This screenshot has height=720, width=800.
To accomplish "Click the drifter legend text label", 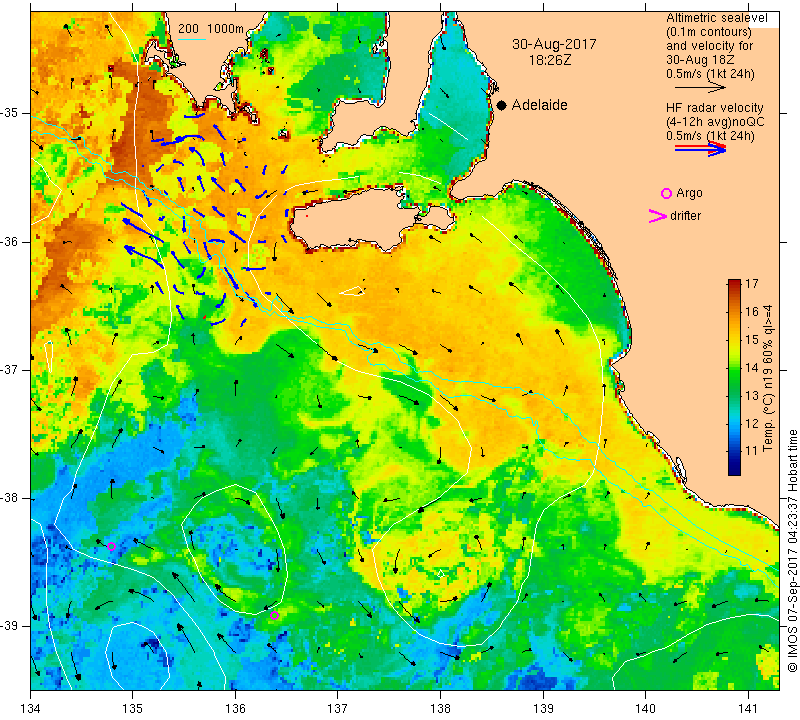I will [685, 216].
